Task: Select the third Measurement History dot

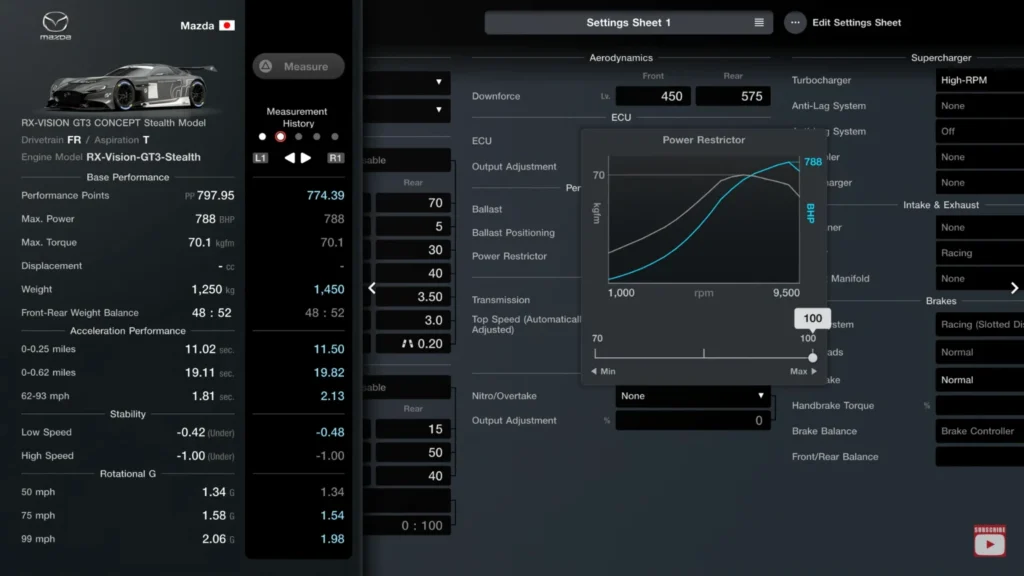Action: tap(298, 137)
